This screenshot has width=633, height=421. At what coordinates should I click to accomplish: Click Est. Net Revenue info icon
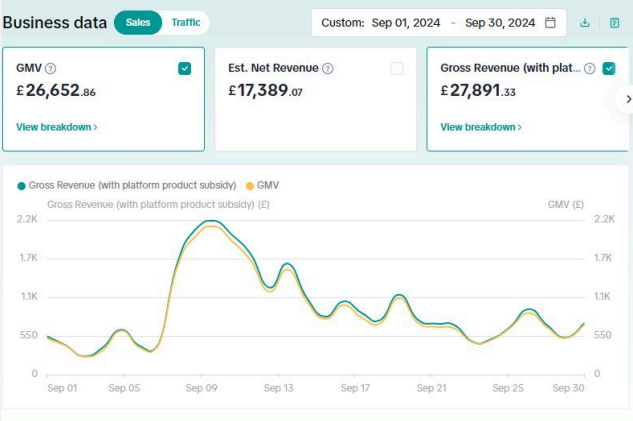click(x=328, y=69)
